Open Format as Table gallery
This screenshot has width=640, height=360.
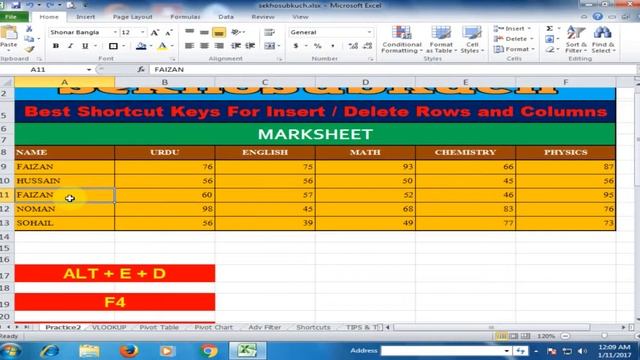click(441, 39)
